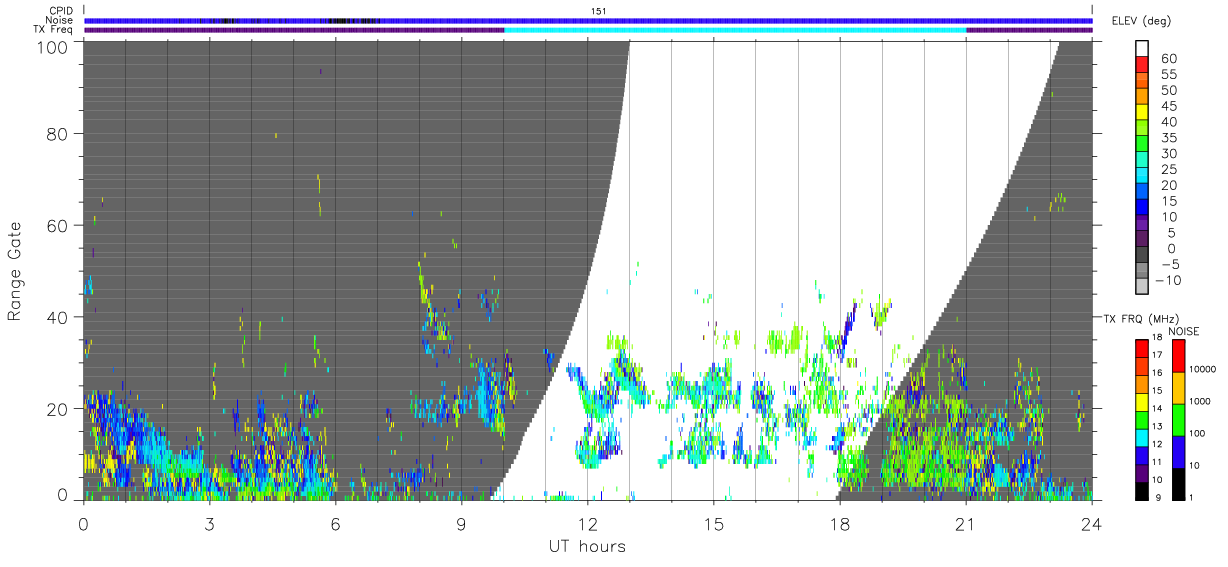
Task: Pick the light gray bottom ELEV colorbar segment
Action: [x=1143, y=287]
